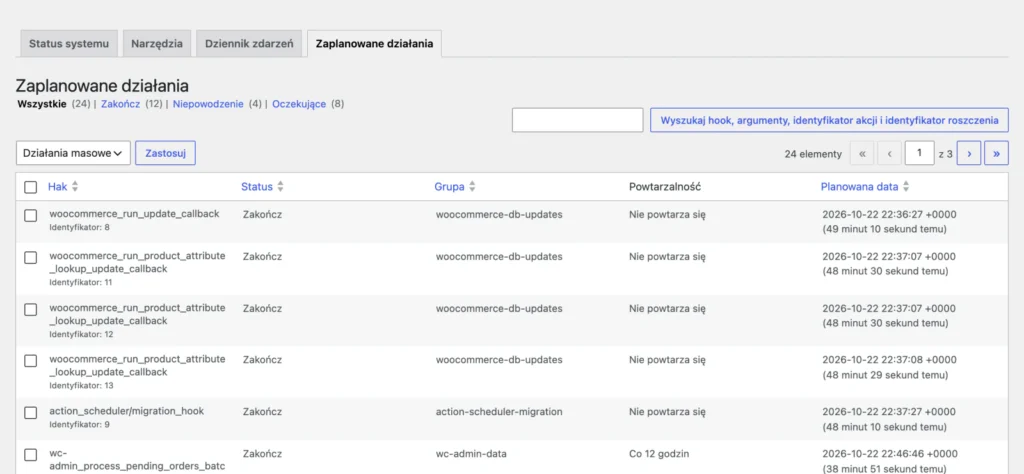Sort by Status column arrows
The width and height of the screenshot is (1024, 474).
(280, 187)
